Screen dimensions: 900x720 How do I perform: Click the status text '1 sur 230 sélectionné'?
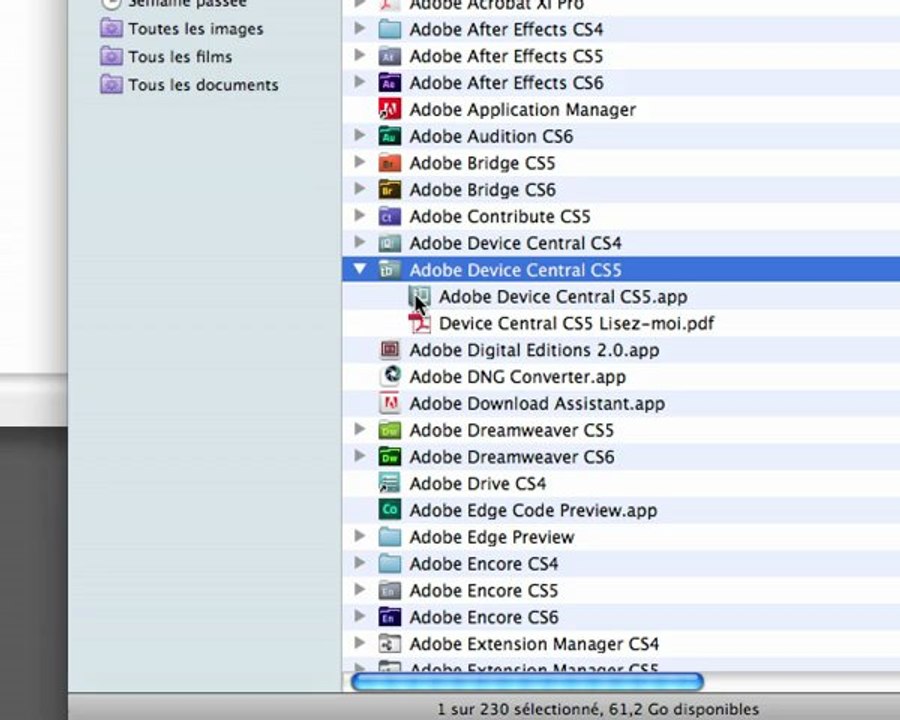click(518, 709)
